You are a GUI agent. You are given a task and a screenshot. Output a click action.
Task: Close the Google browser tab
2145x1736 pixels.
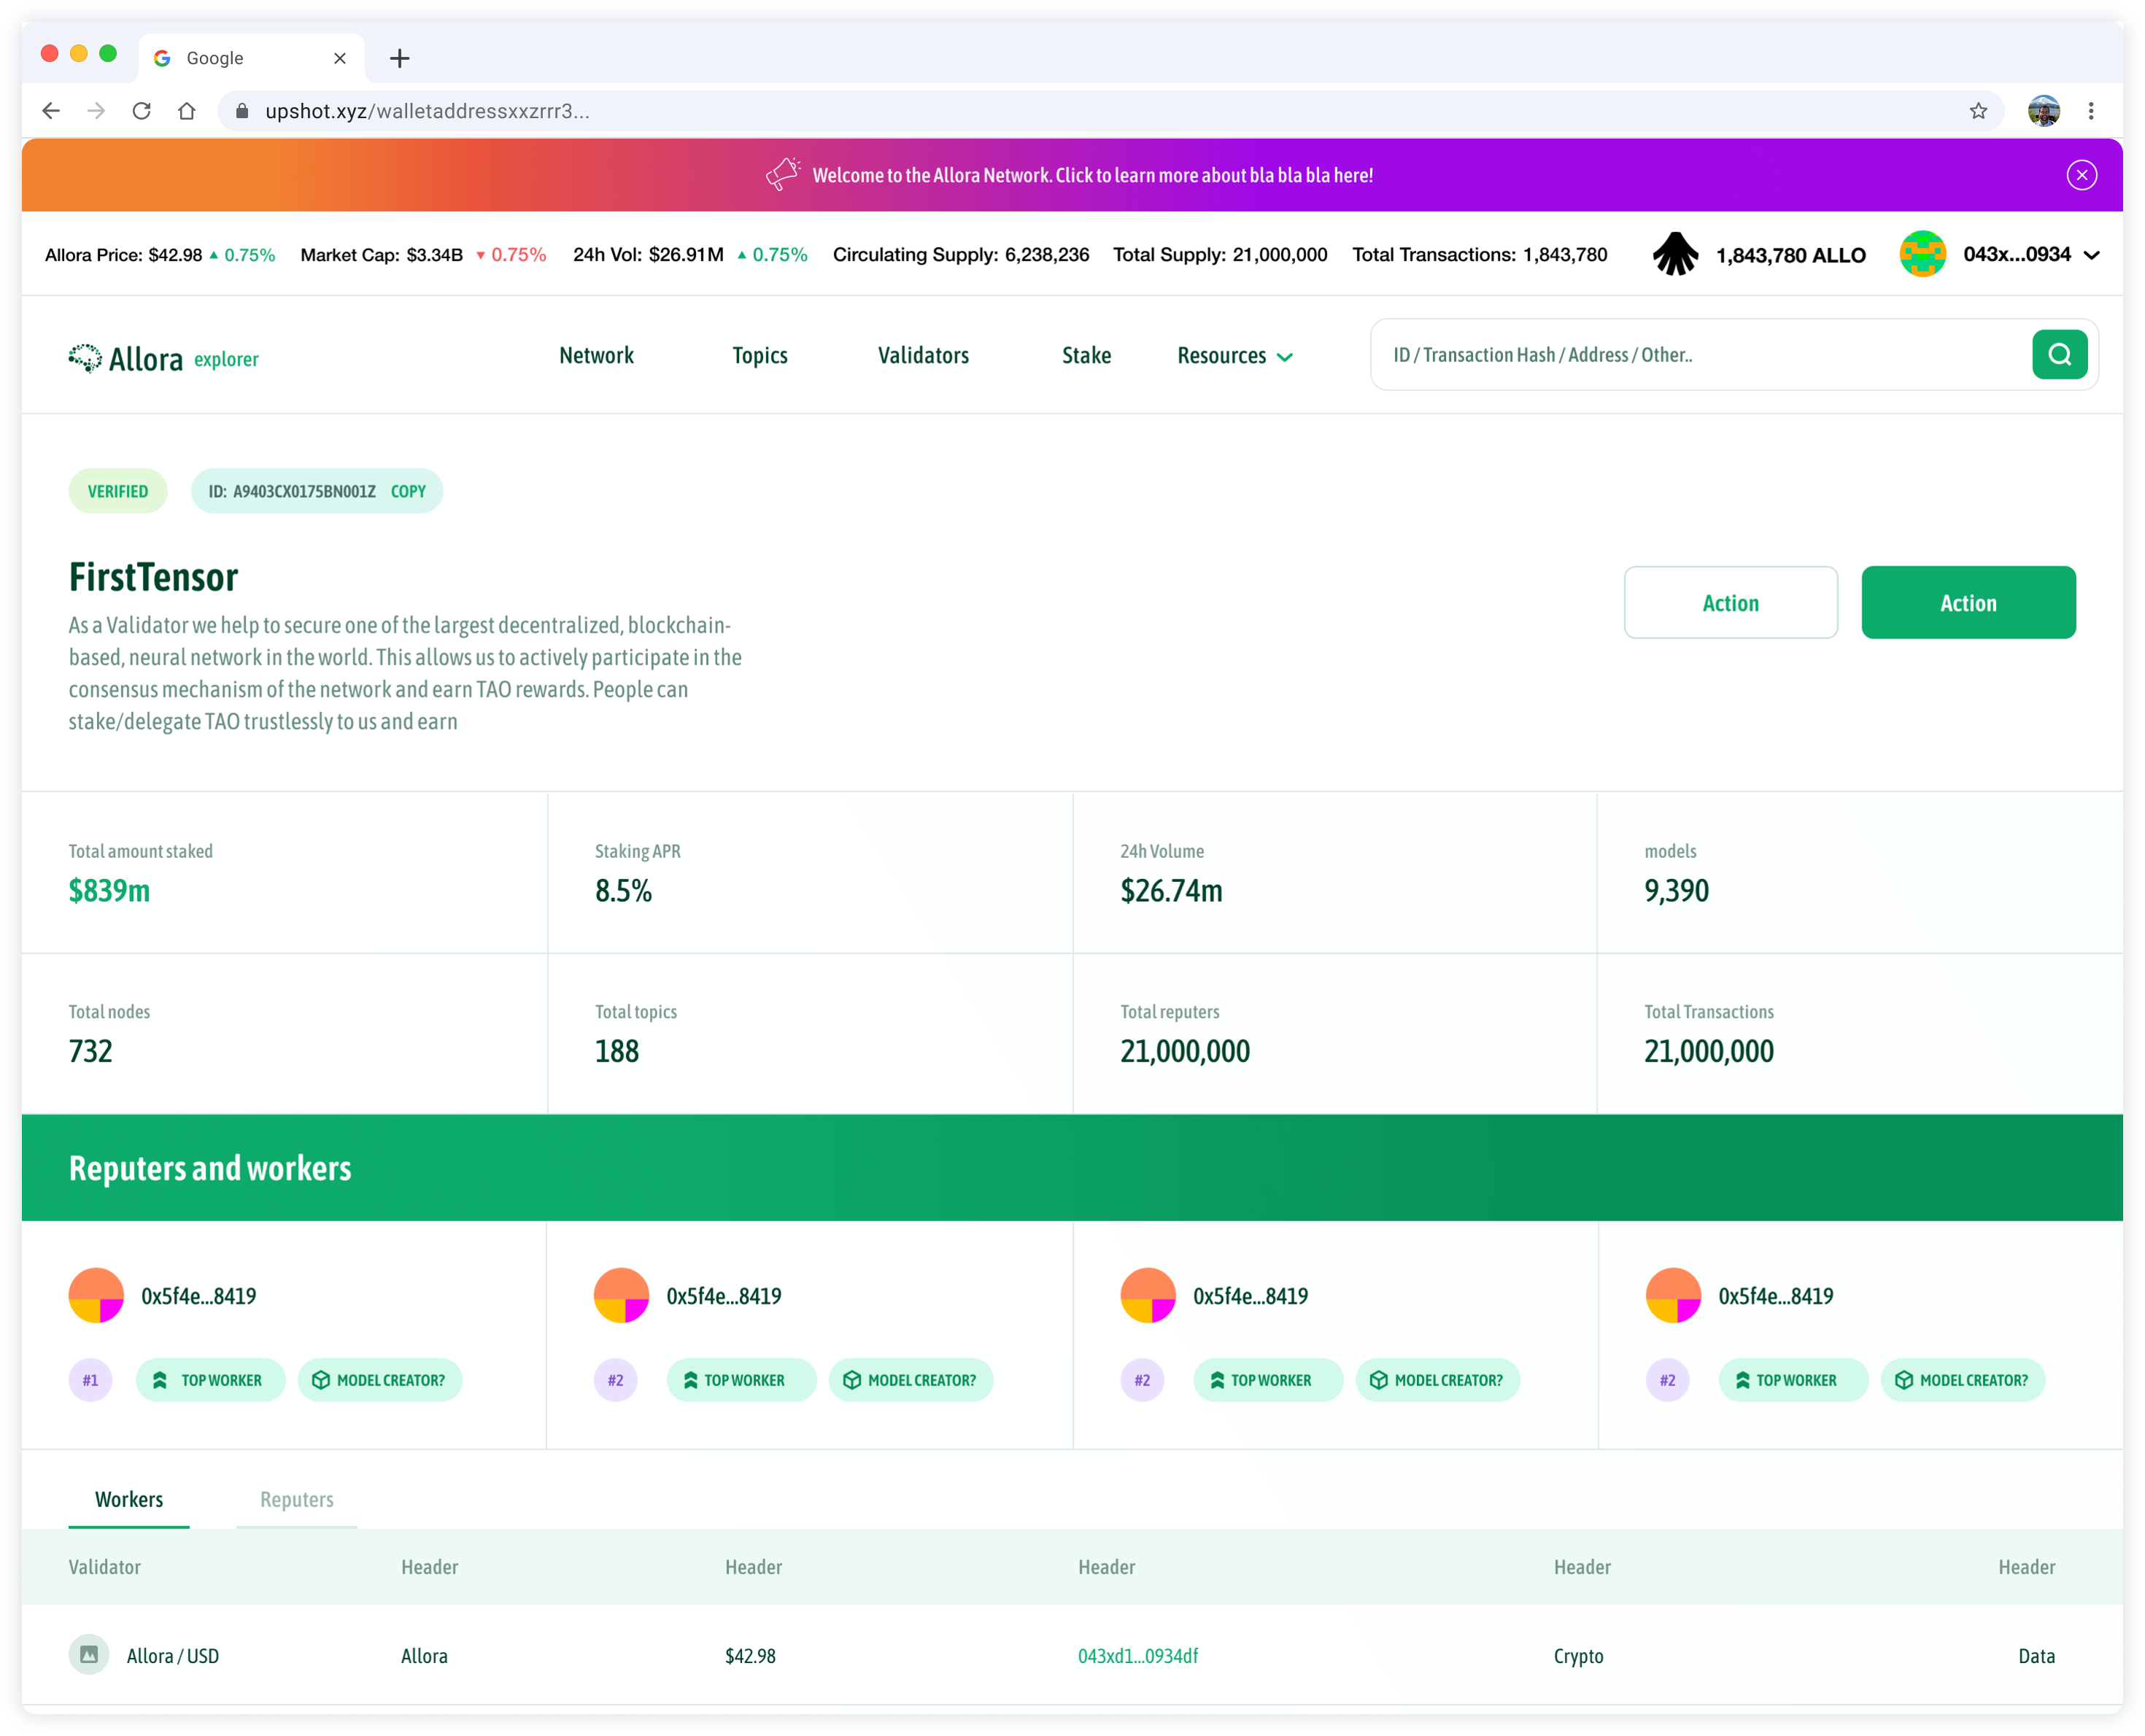point(340,58)
